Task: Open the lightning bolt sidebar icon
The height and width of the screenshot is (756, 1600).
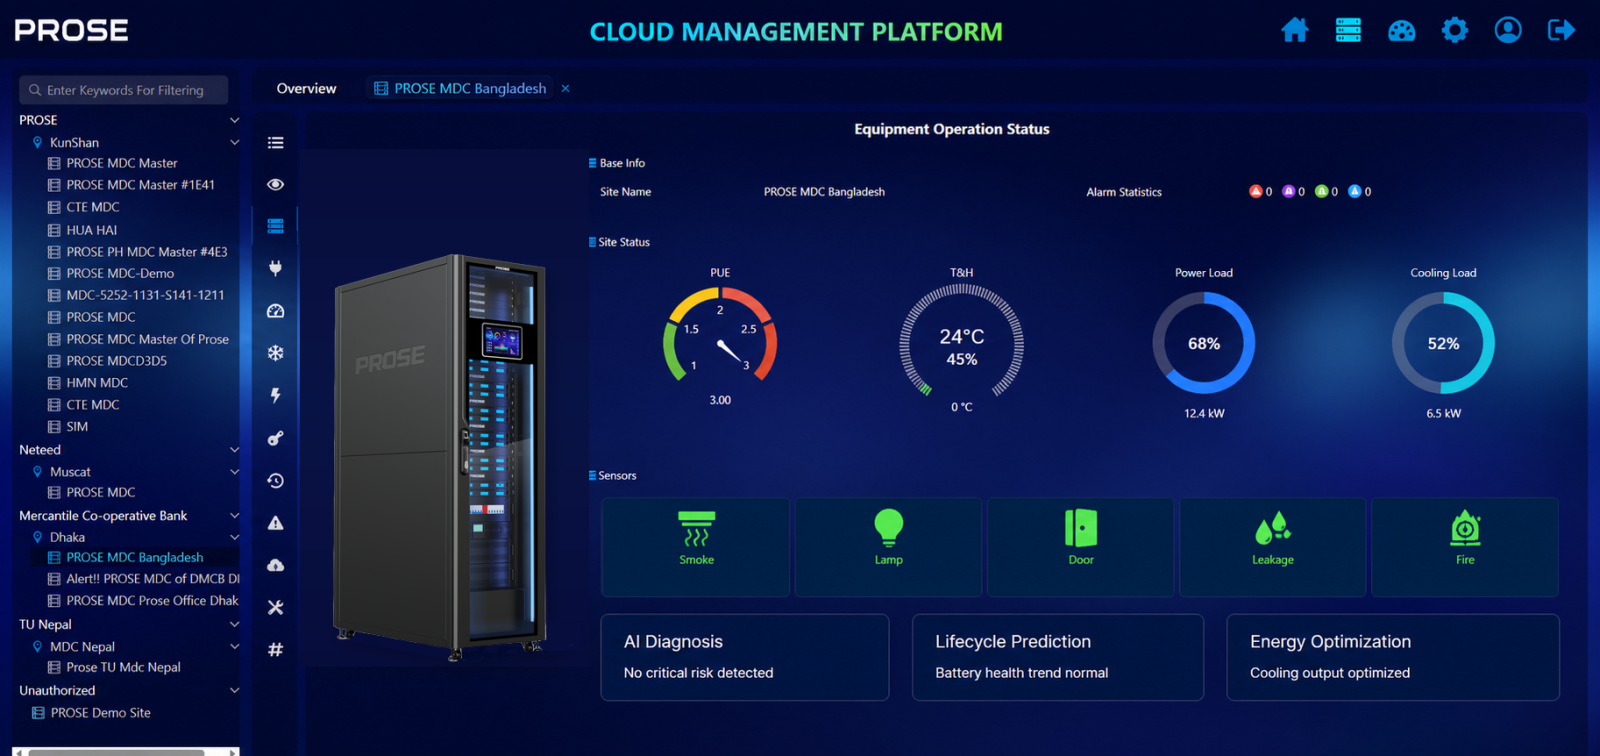Action: tap(276, 396)
